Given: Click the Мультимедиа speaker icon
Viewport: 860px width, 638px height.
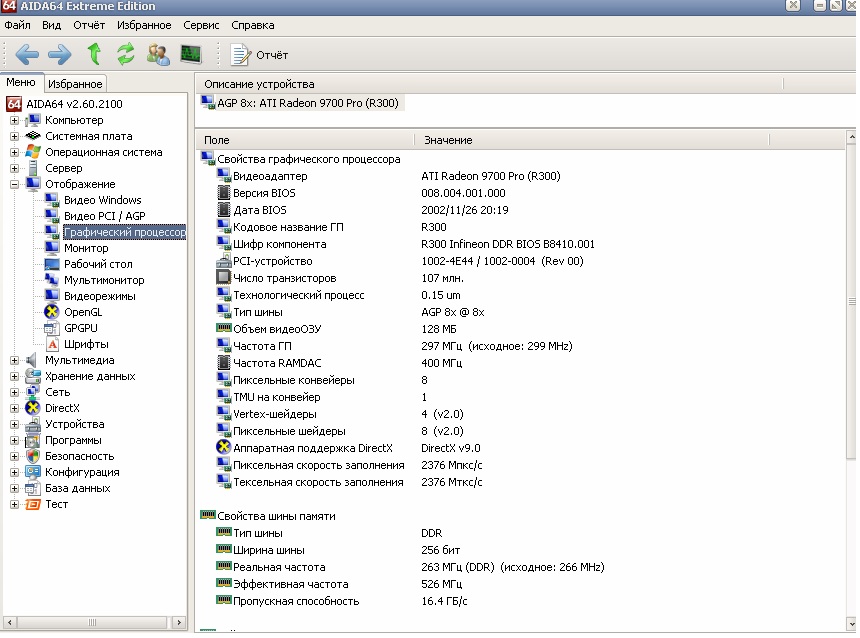Looking at the screenshot, I should click(x=32, y=360).
